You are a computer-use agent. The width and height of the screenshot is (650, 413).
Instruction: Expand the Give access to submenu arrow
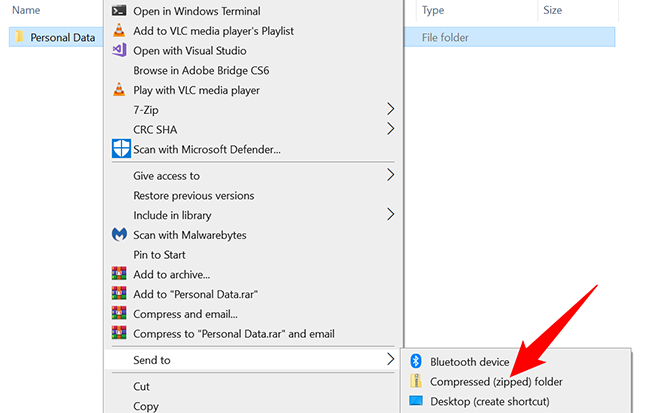pos(390,175)
